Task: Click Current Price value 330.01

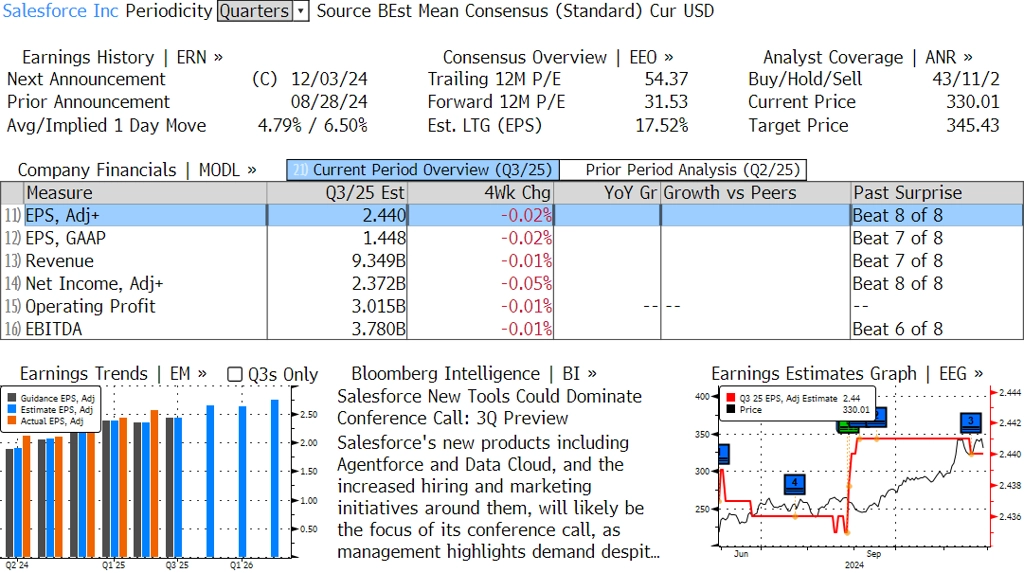Action: (973, 103)
